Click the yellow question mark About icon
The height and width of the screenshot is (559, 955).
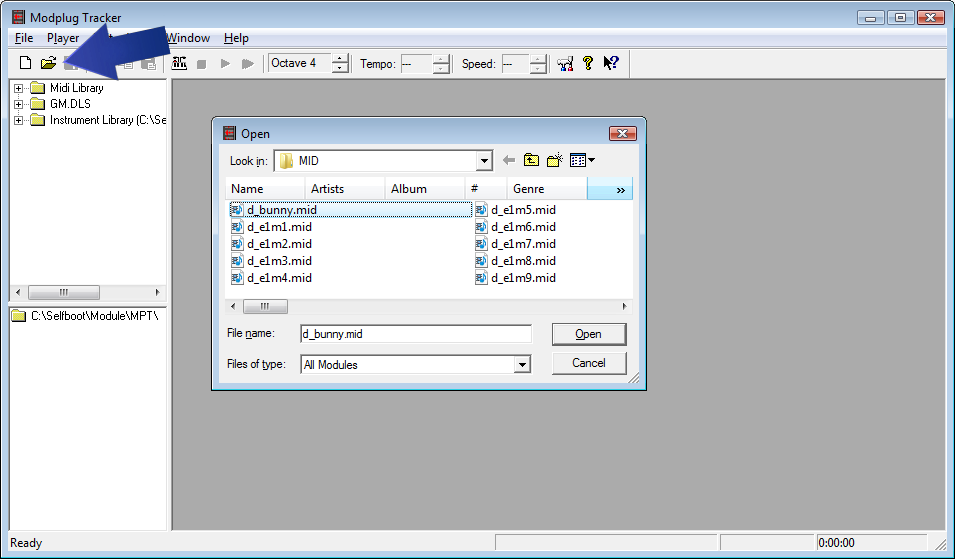point(588,63)
